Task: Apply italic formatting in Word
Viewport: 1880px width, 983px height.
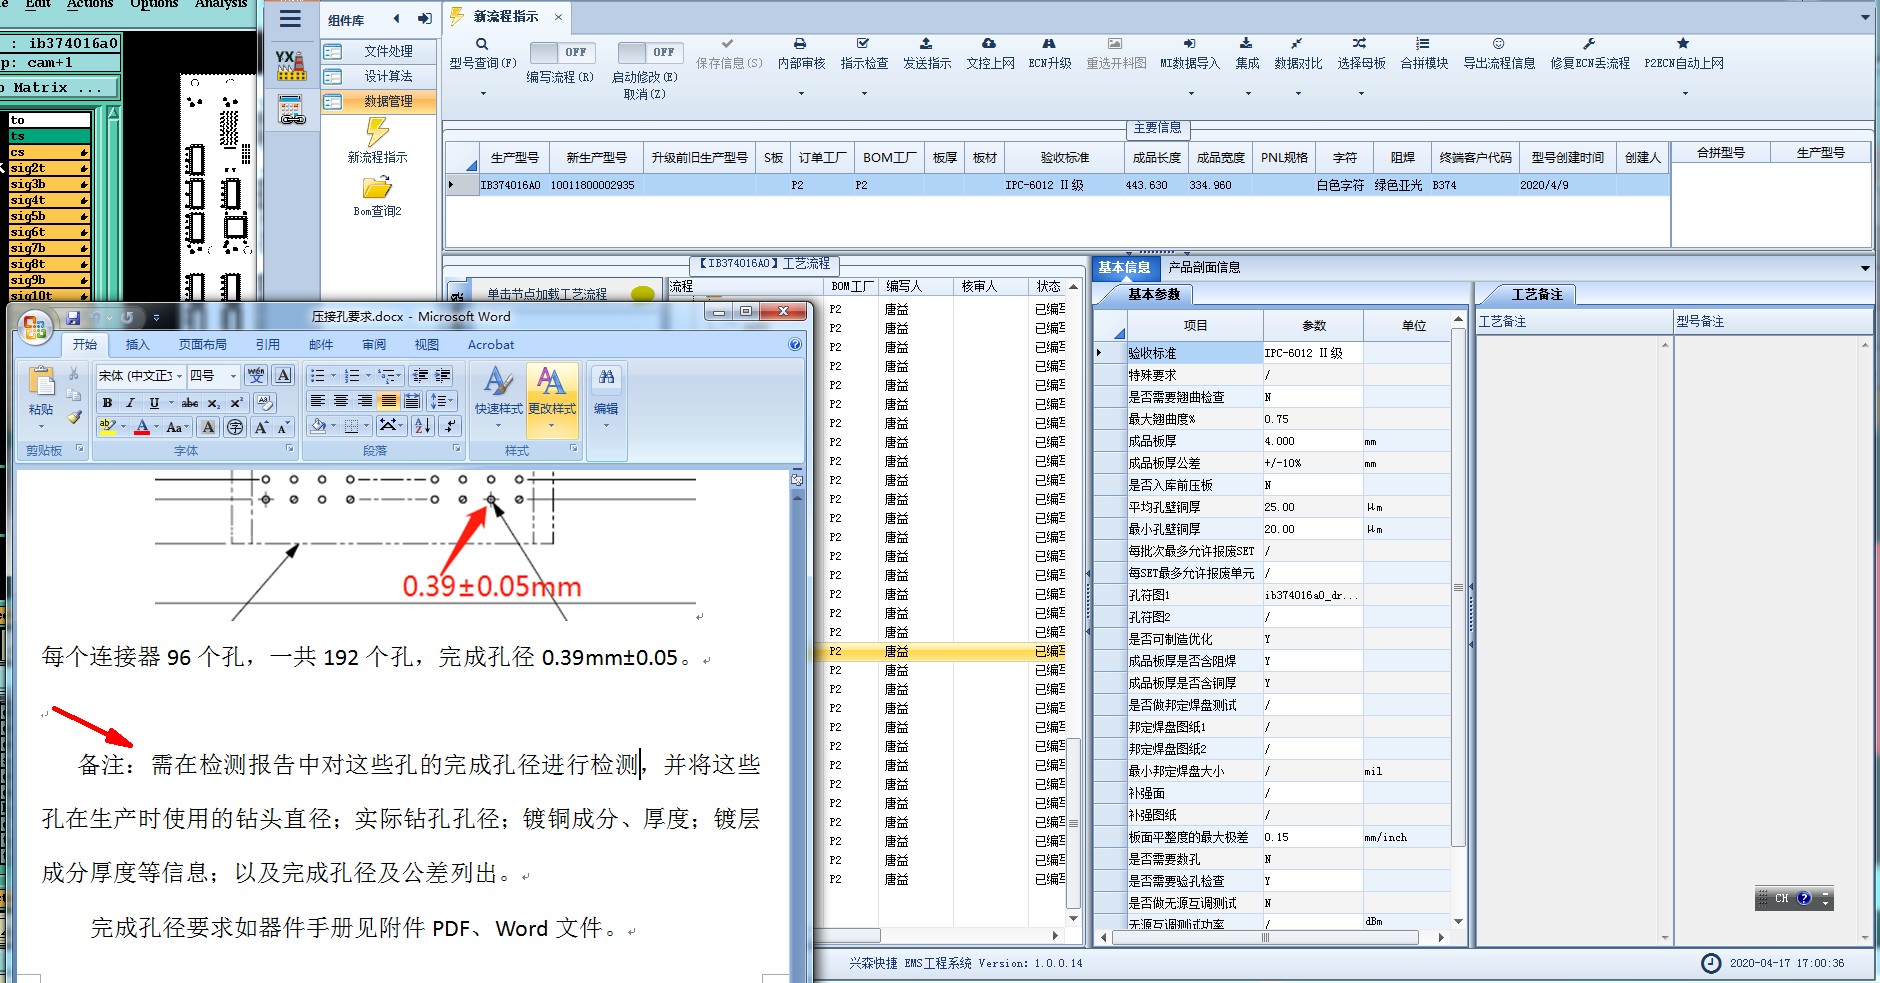Action: click(130, 403)
